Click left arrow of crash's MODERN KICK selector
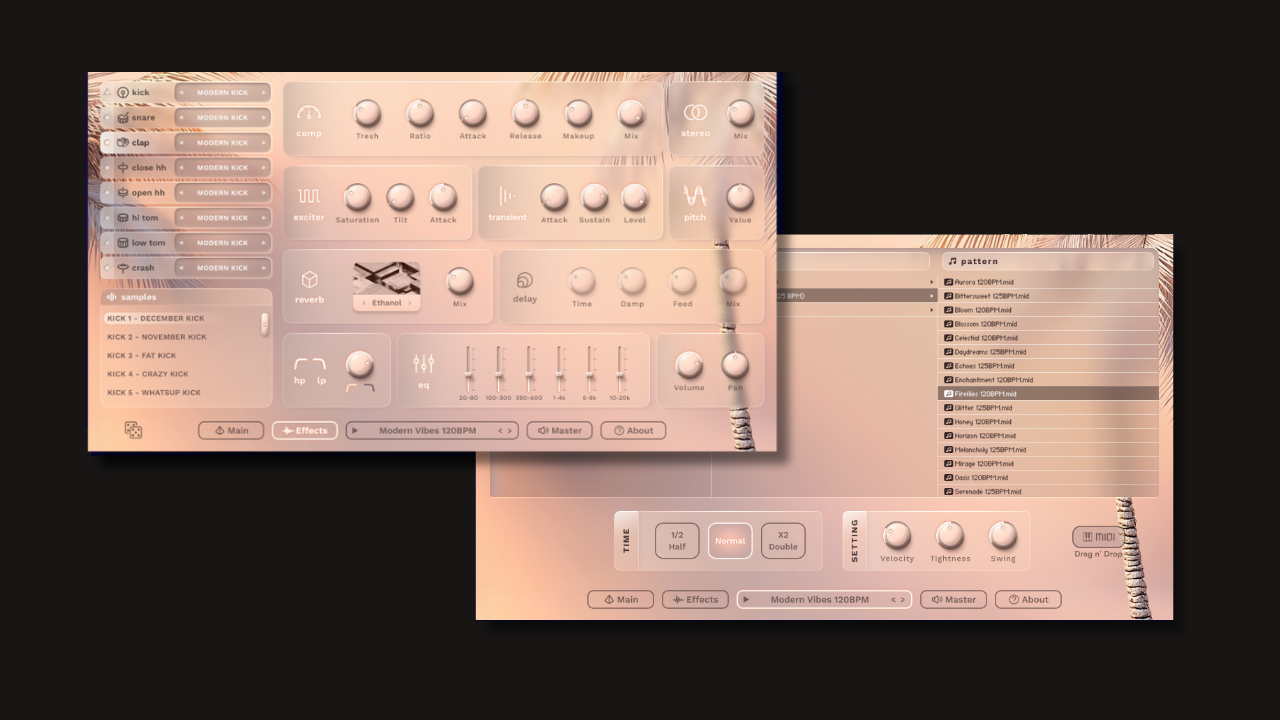1280x720 pixels. [181, 268]
